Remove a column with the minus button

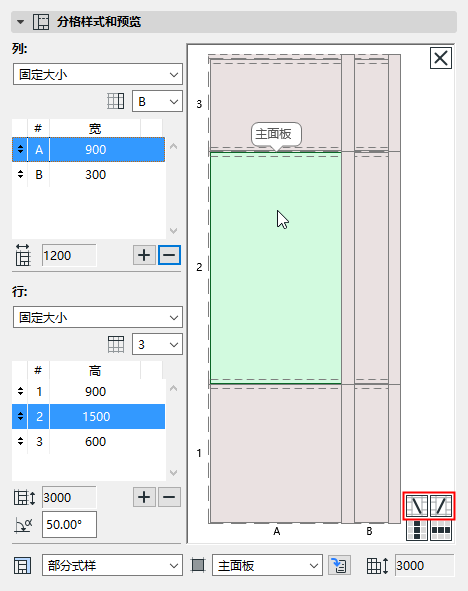[169, 255]
